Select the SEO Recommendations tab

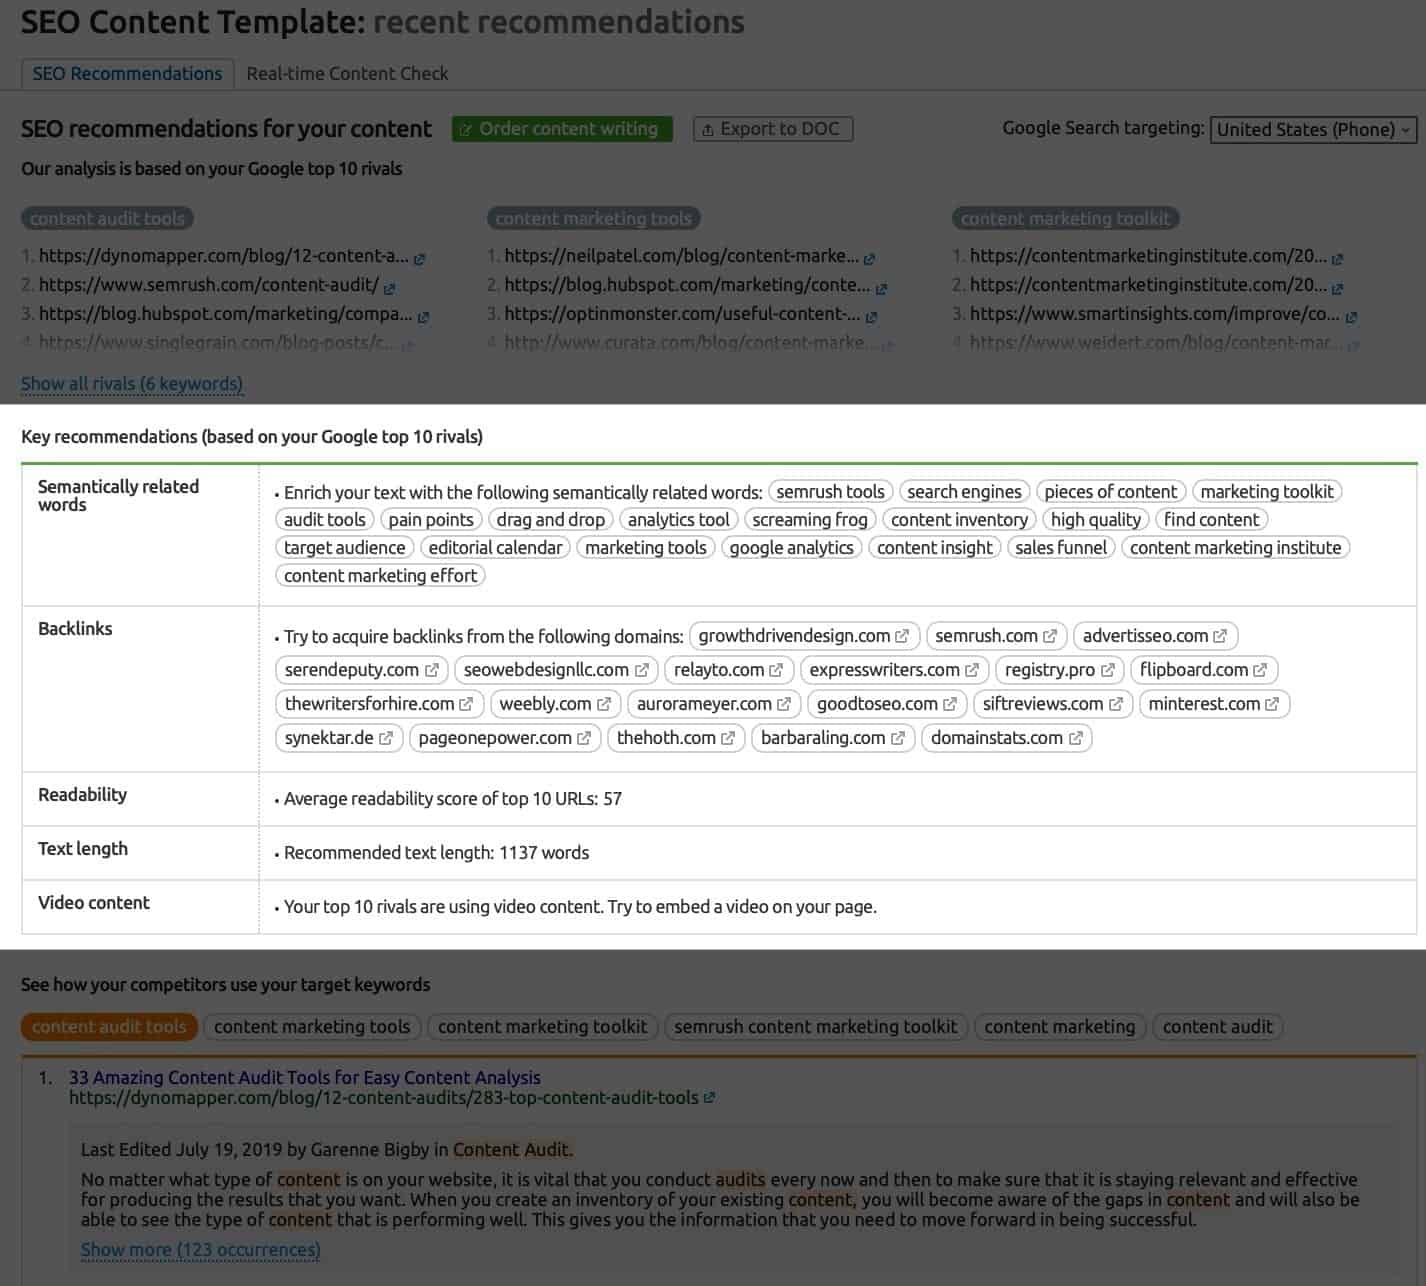127,73
